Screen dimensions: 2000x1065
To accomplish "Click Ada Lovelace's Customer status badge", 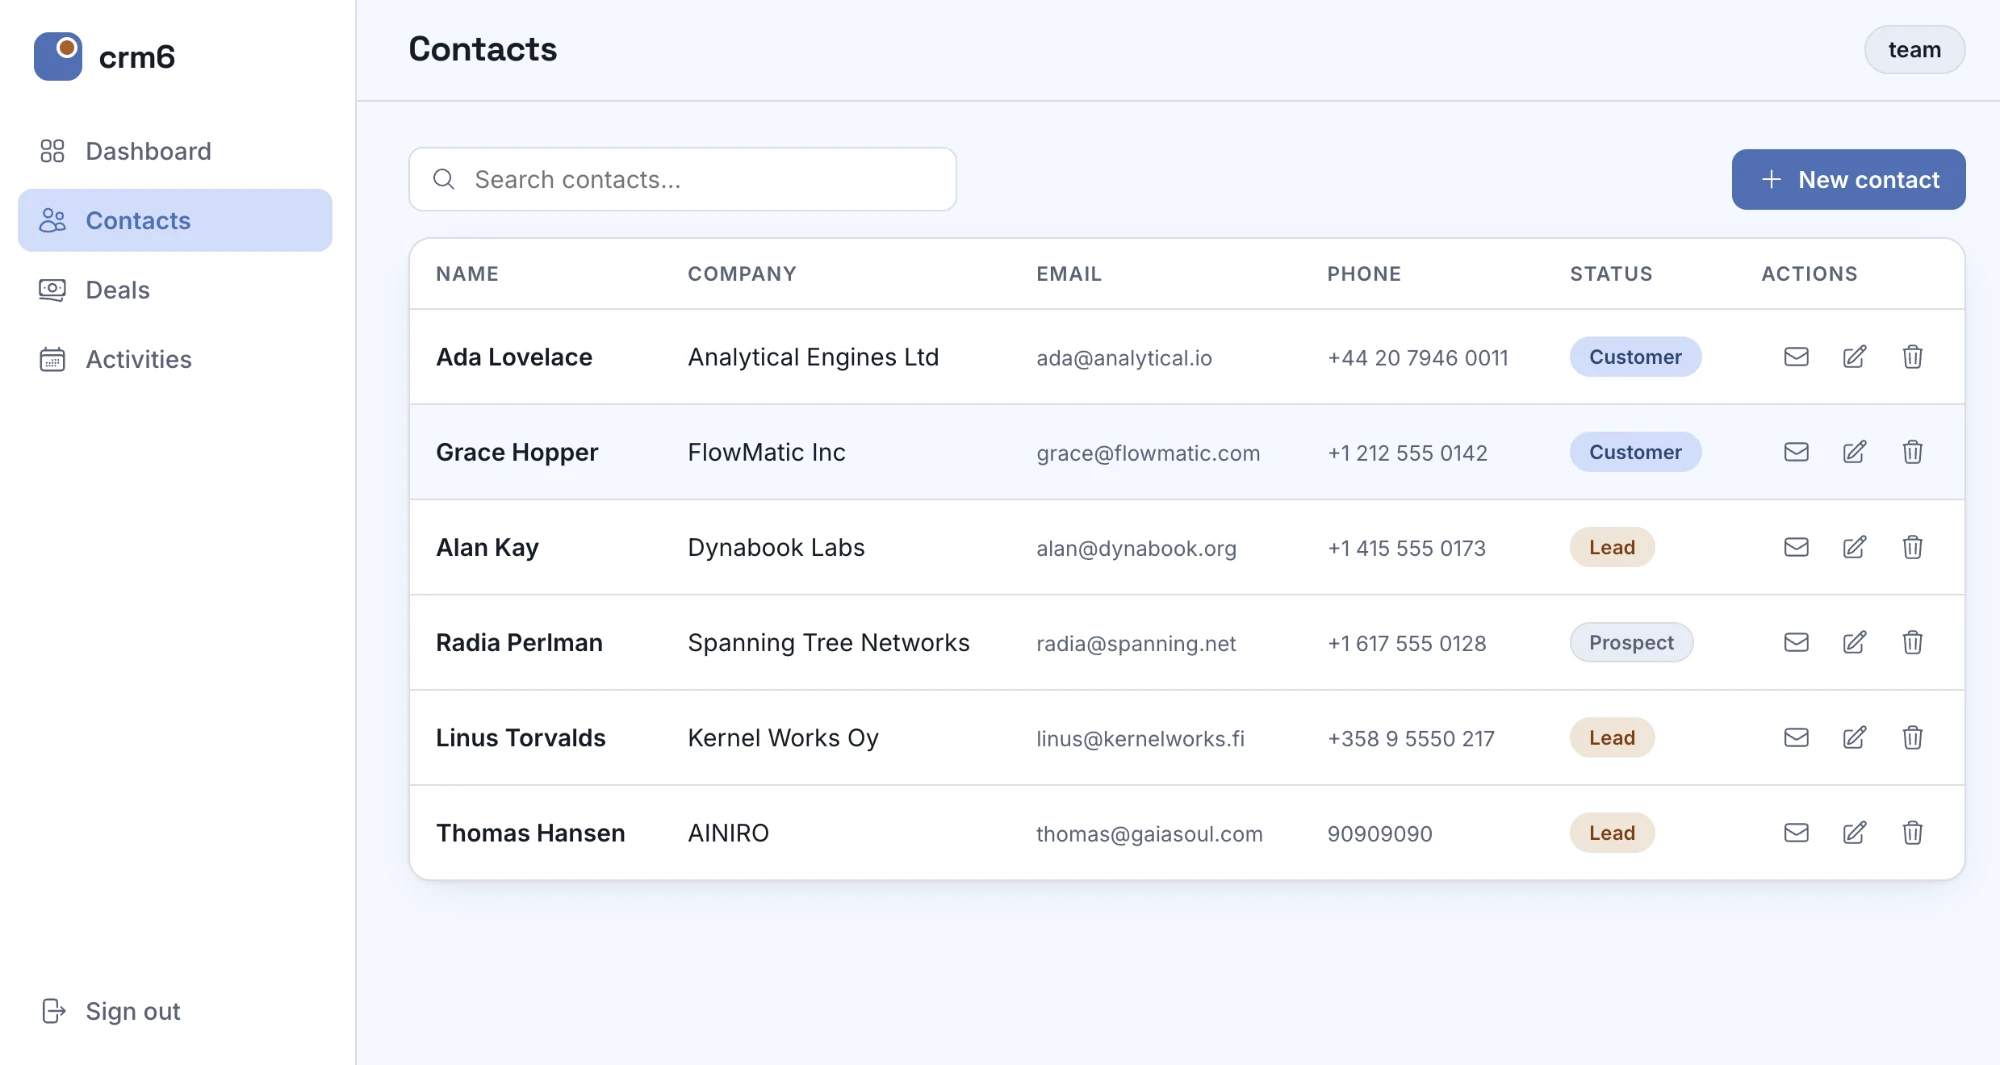I will coord(1635,357).
